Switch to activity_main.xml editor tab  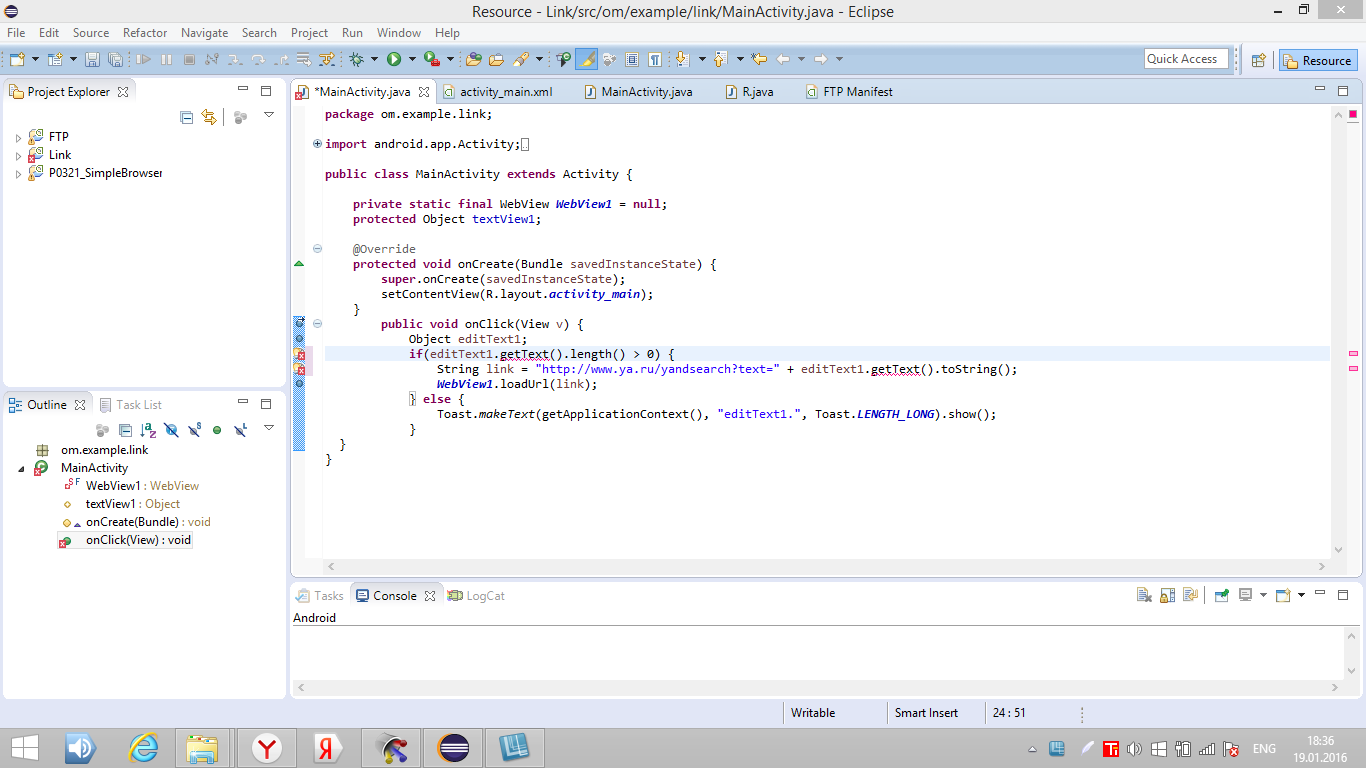497,91
